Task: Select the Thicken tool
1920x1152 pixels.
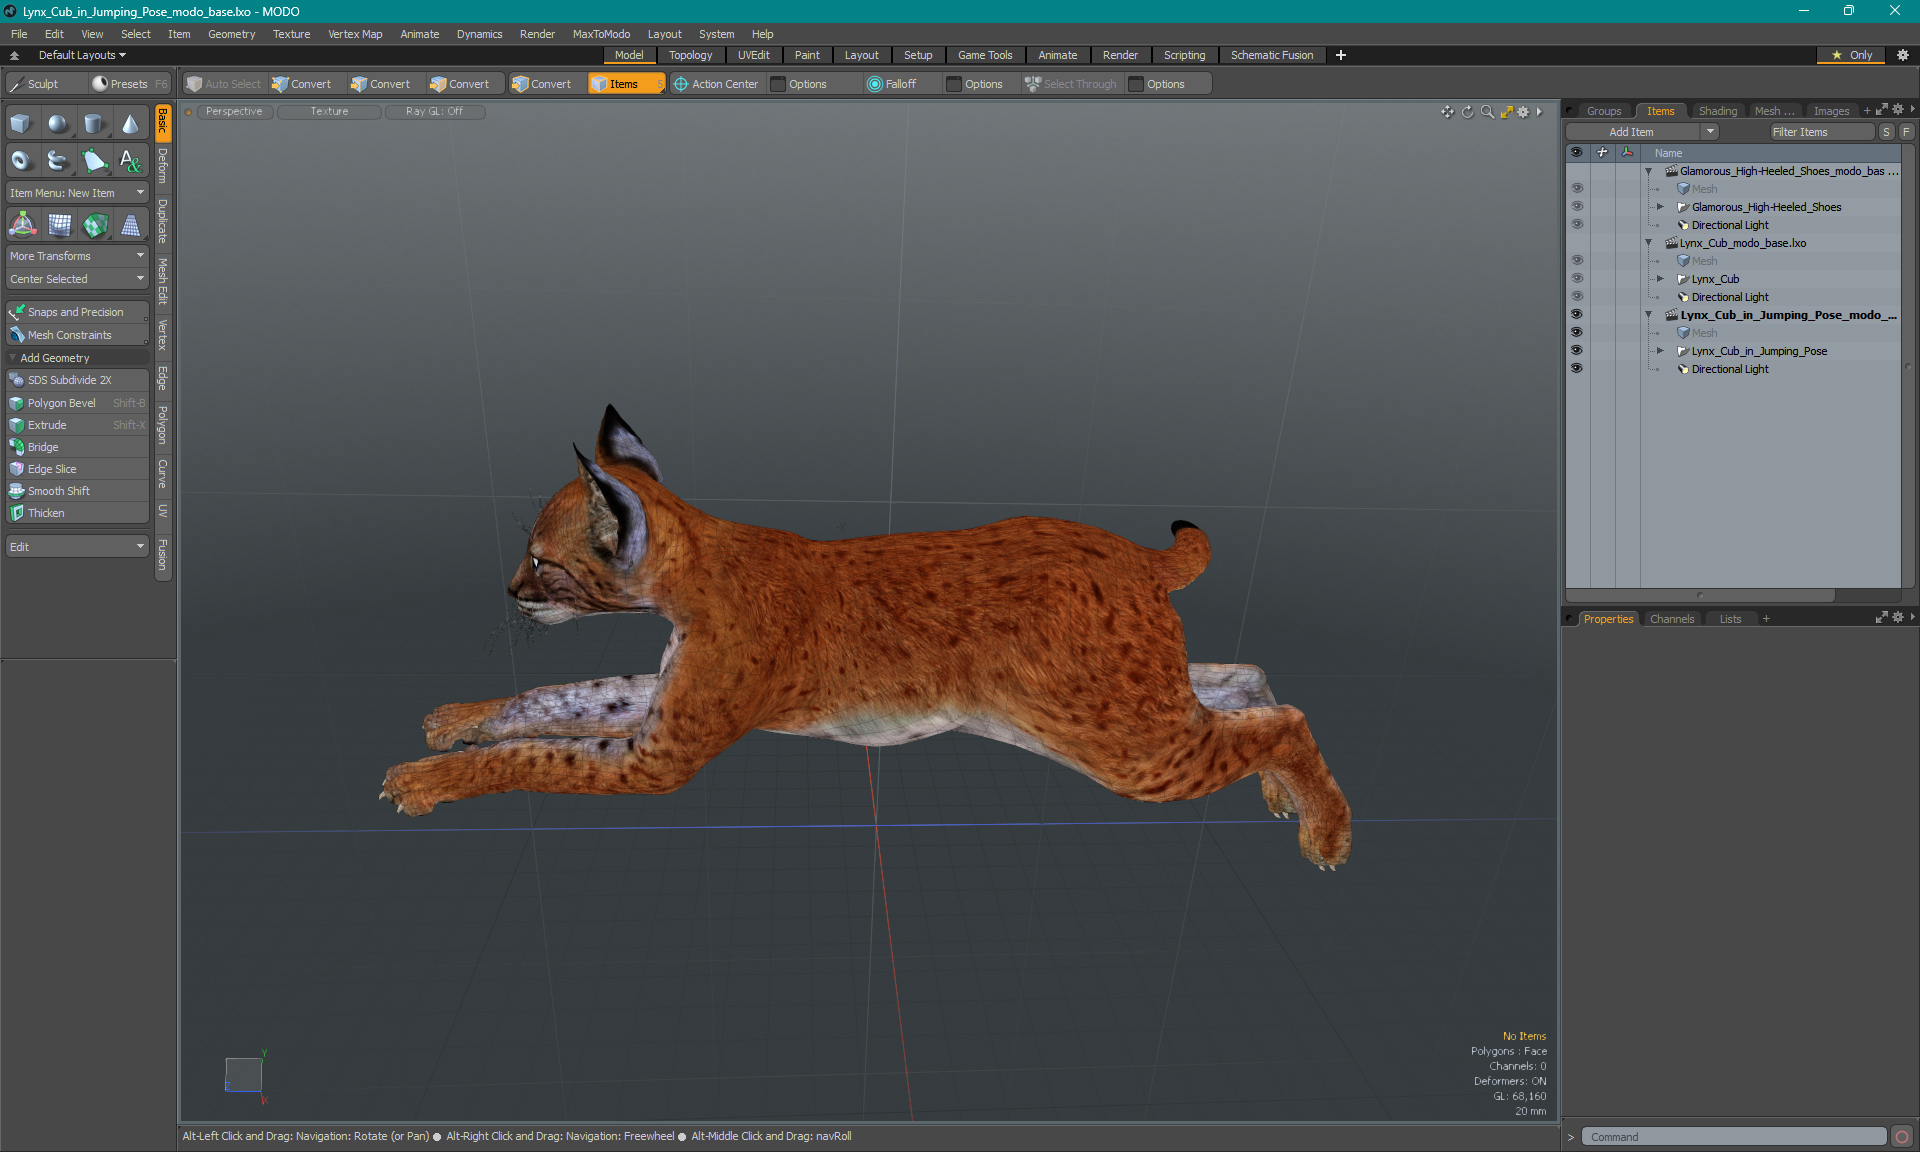Action: 75,513
